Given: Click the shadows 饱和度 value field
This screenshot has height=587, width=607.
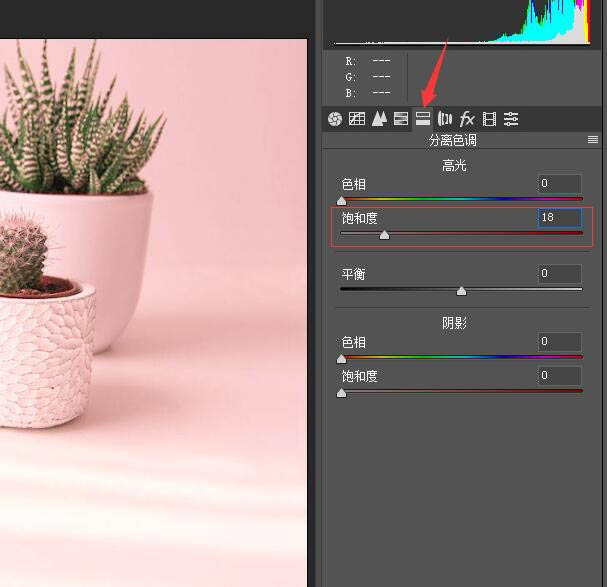Looking at the screenshot, I should 560,376.
